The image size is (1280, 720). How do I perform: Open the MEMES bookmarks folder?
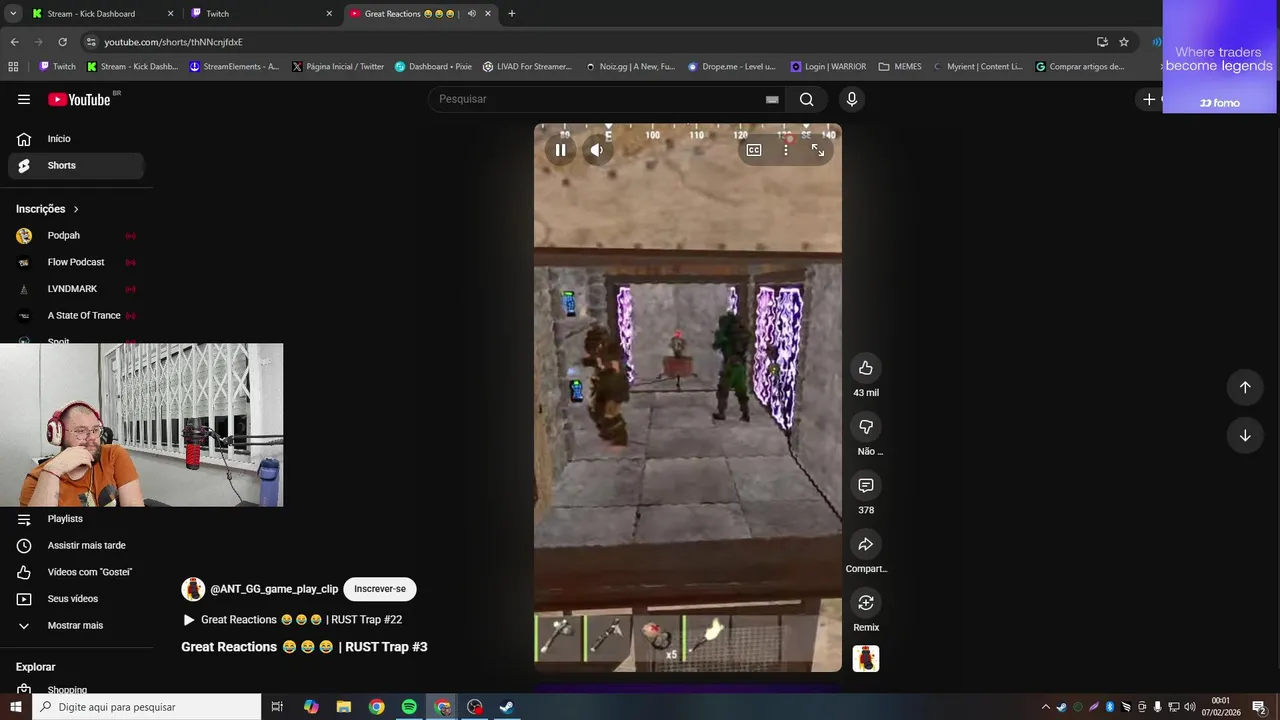(x=900, y=67)
